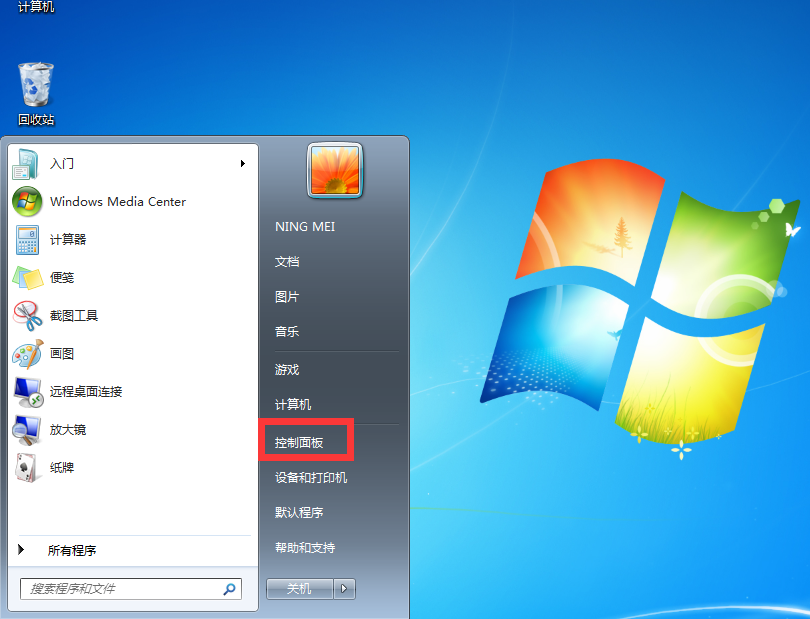Open Remote Desktop Connection (远程桌面连接) icon
The image size is (810, 619).
(27, 391)
